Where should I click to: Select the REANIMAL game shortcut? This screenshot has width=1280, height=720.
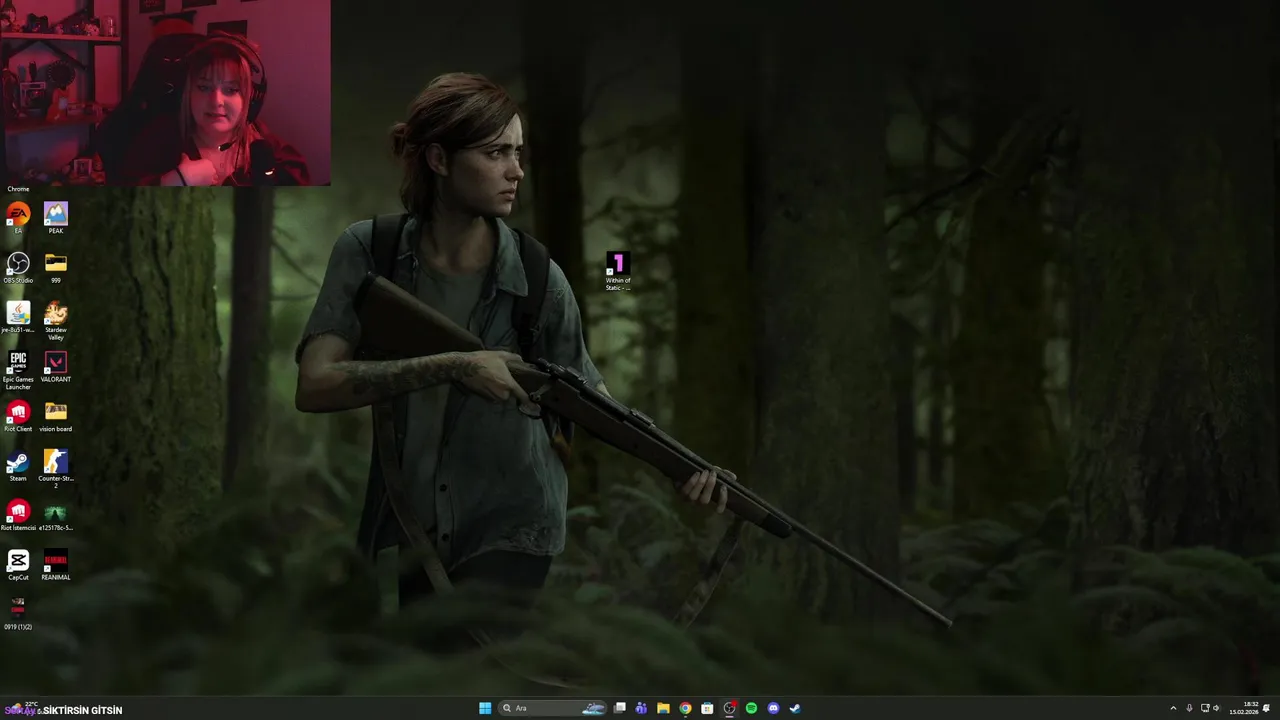coord(56,562)
